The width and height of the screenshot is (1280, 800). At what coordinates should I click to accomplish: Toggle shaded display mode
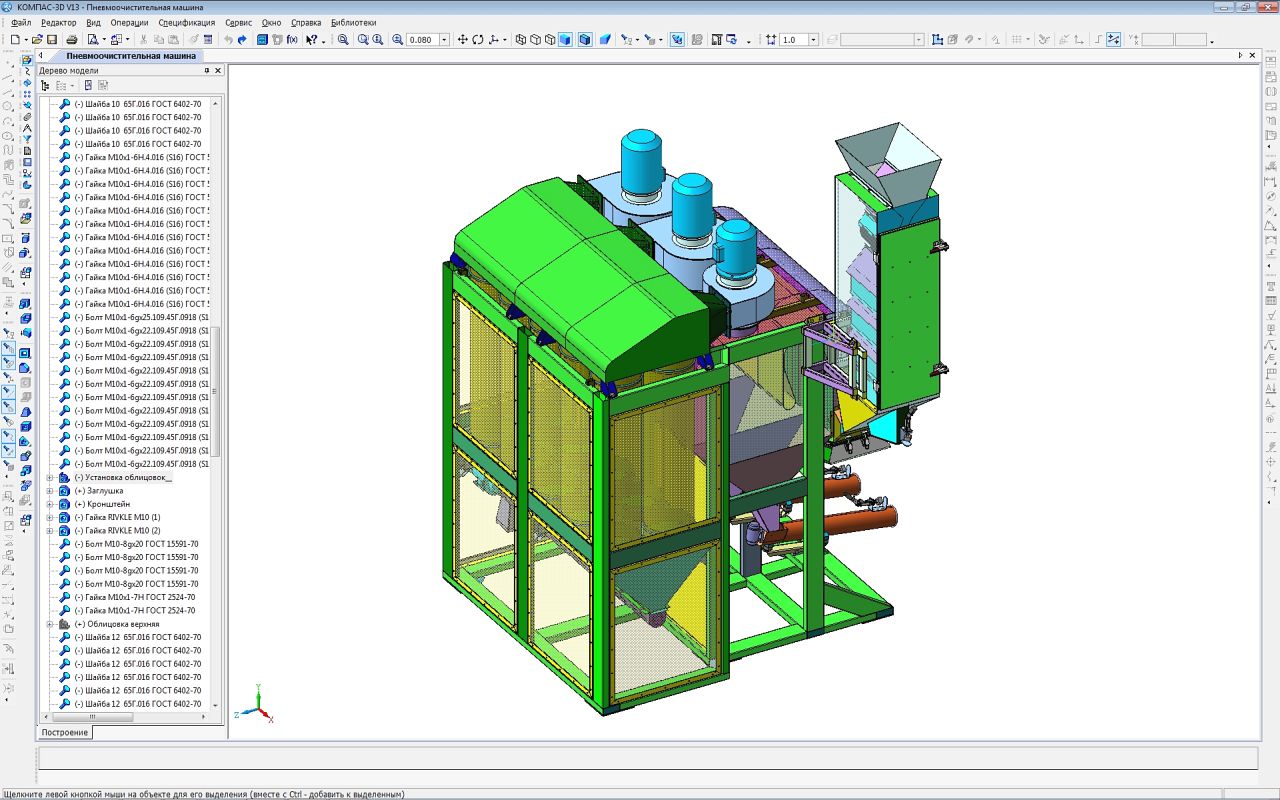566,40
